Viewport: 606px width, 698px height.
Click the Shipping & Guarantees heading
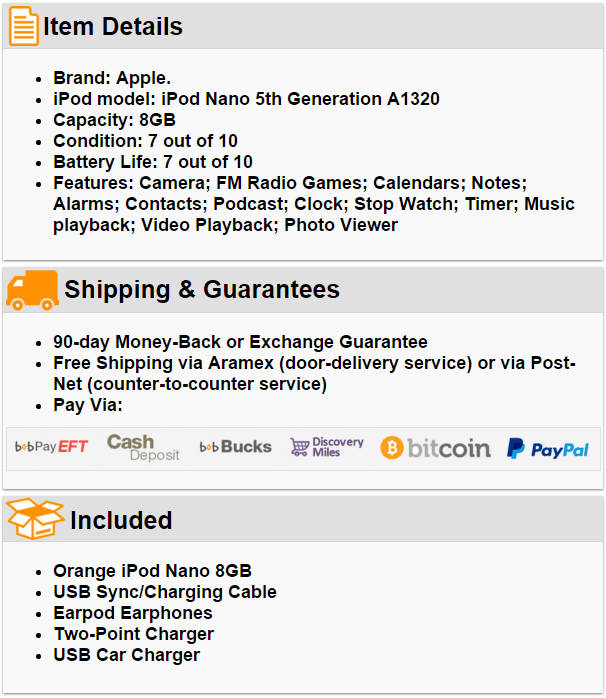pos(202,290)
